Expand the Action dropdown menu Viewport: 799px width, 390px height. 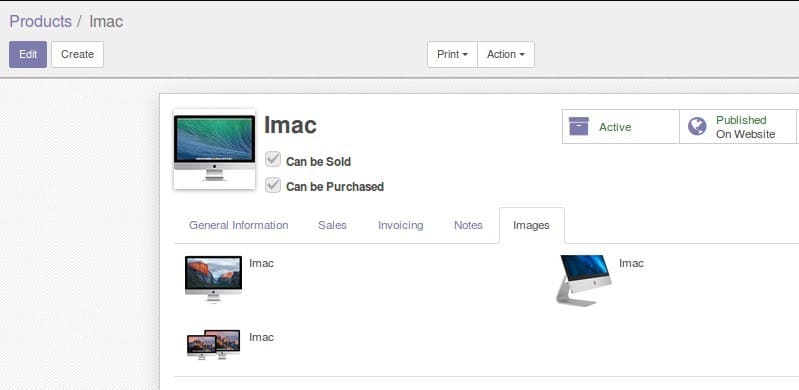[x=506, y=54]
